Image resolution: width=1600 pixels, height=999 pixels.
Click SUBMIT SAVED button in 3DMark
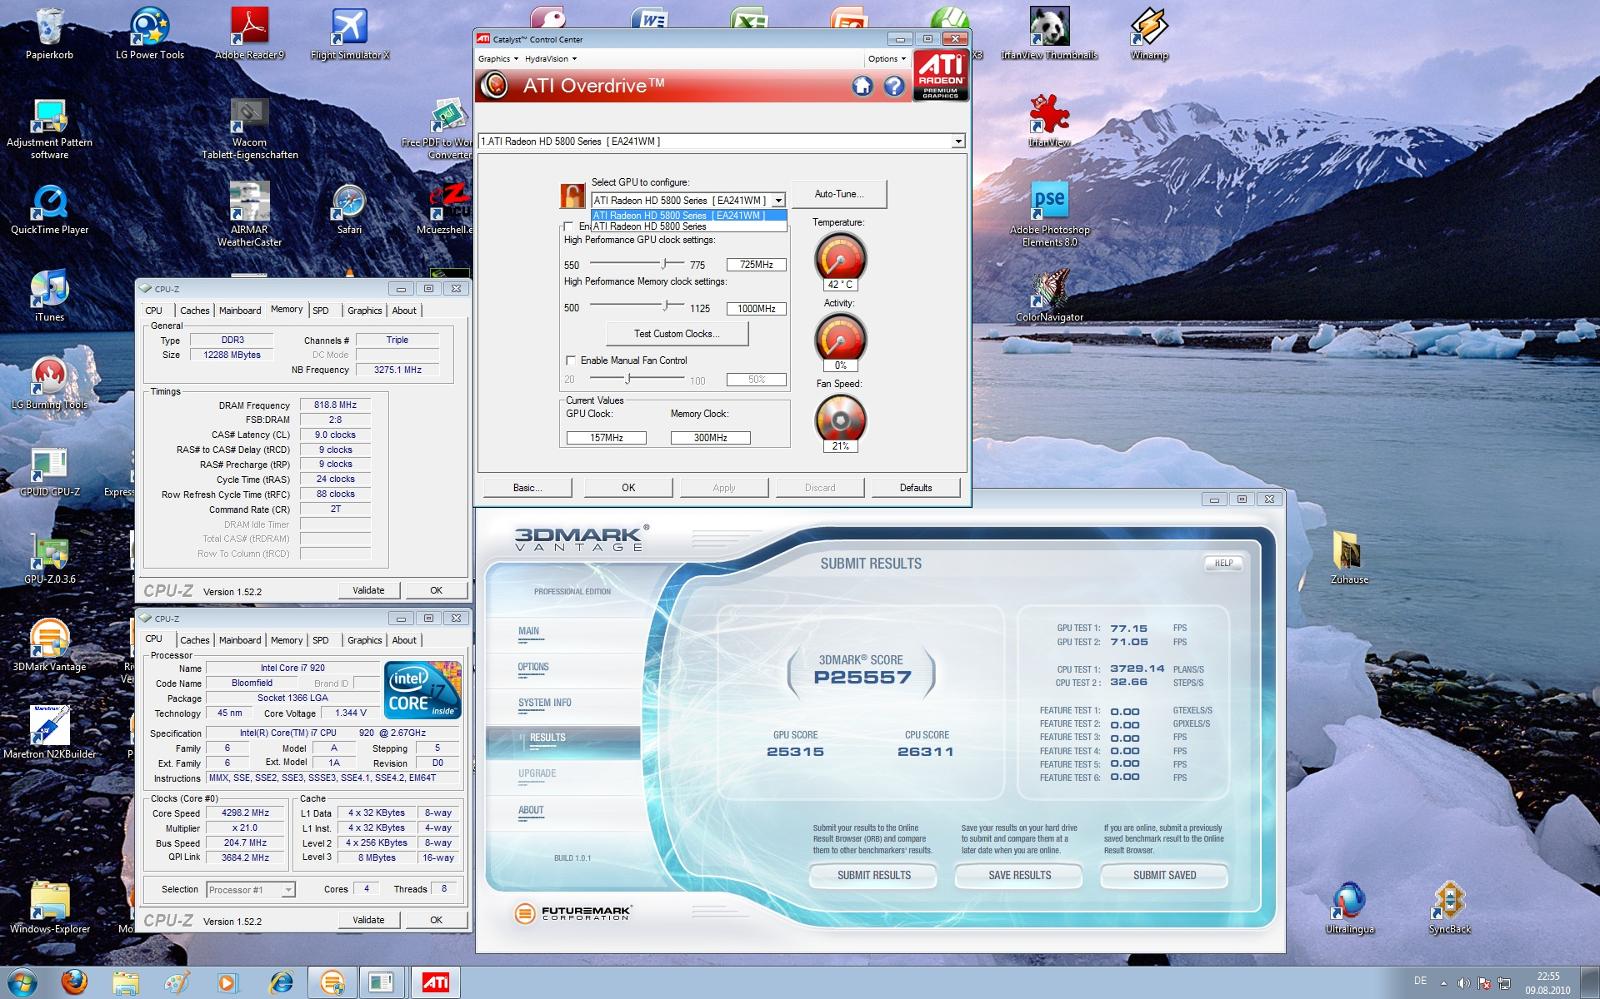(1165, 875)
